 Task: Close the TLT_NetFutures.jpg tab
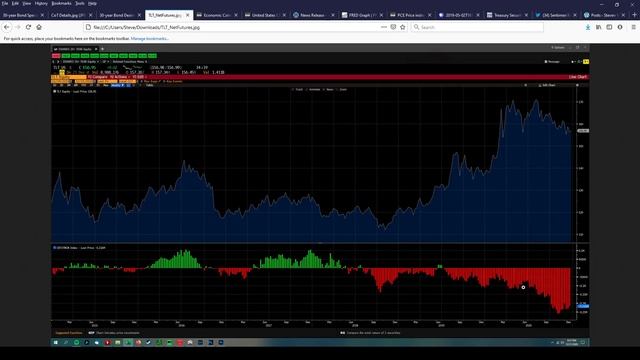[x=188, y=15]
